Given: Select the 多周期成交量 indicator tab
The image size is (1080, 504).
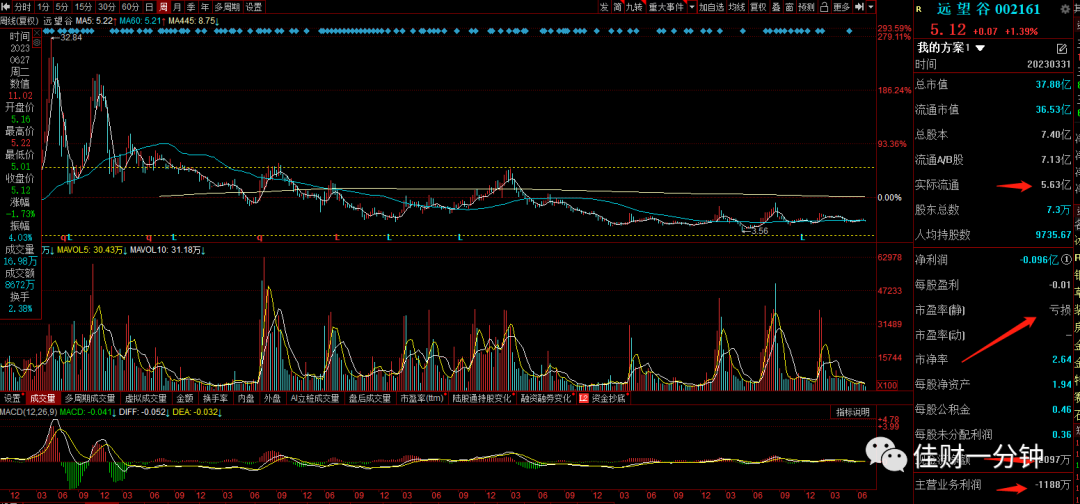Looking at the screenshot, I should tap(90, 398).
